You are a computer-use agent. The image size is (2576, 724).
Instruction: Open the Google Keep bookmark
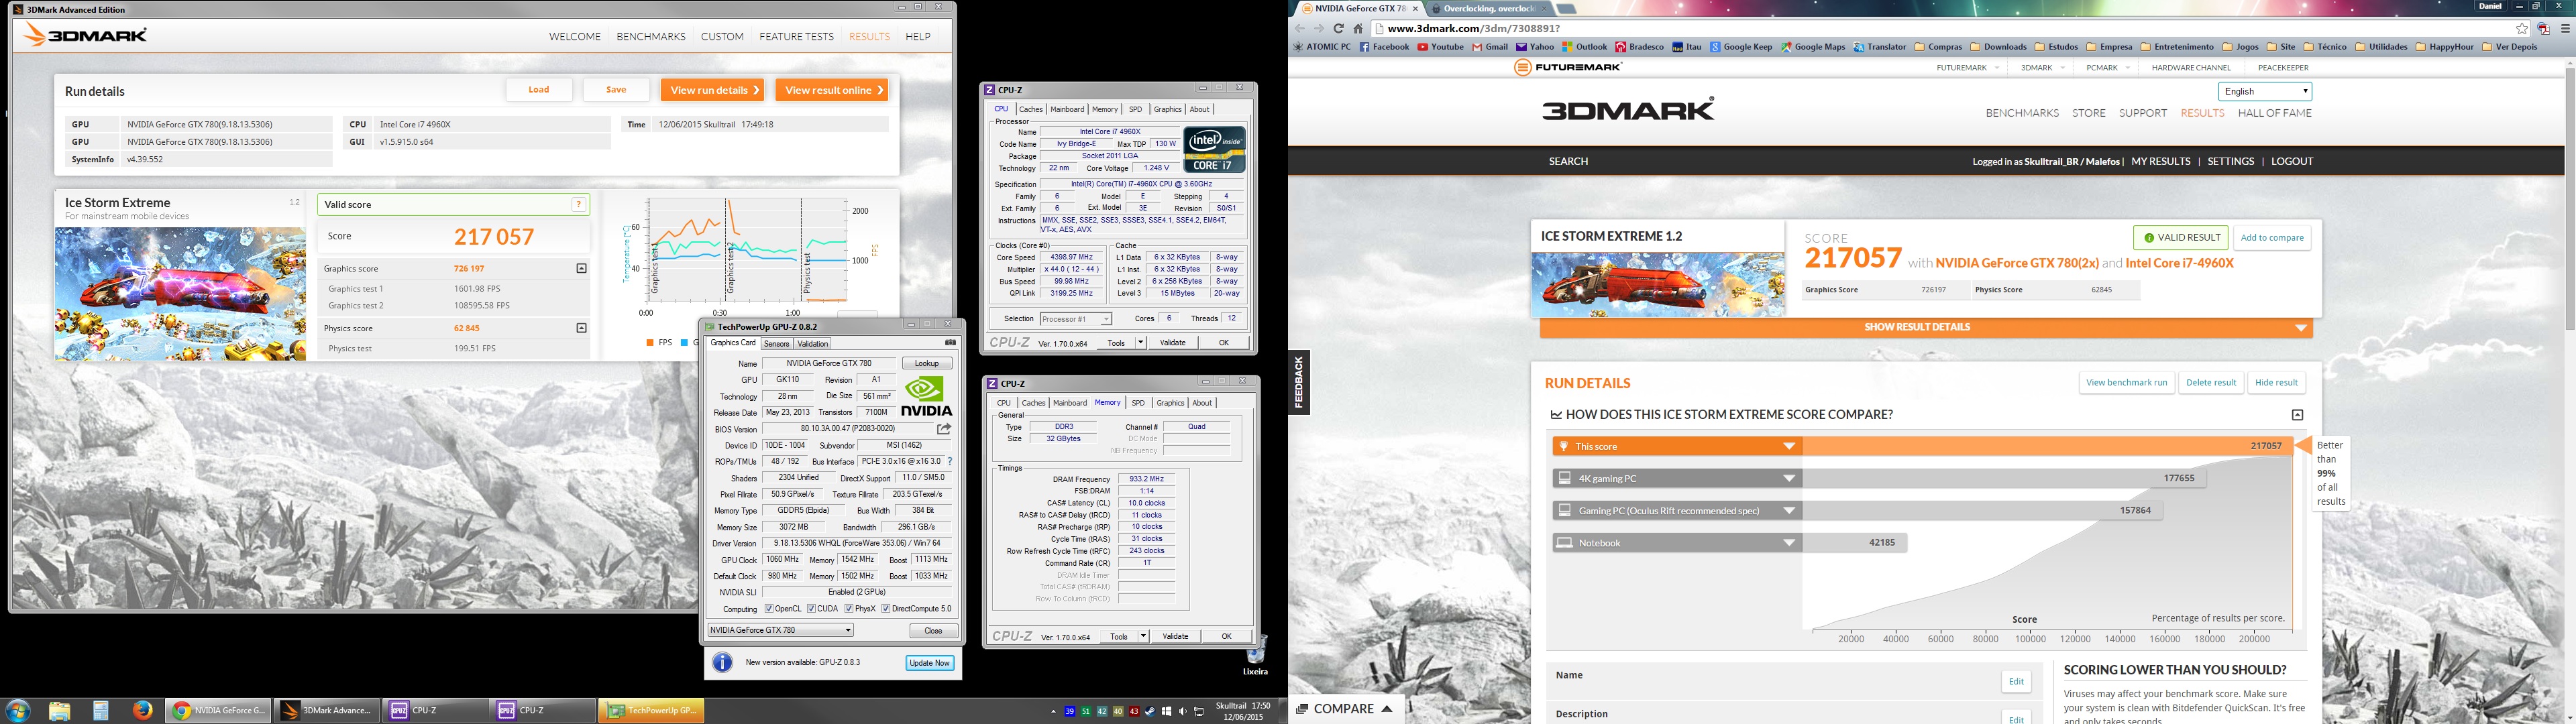(1741, 47)
